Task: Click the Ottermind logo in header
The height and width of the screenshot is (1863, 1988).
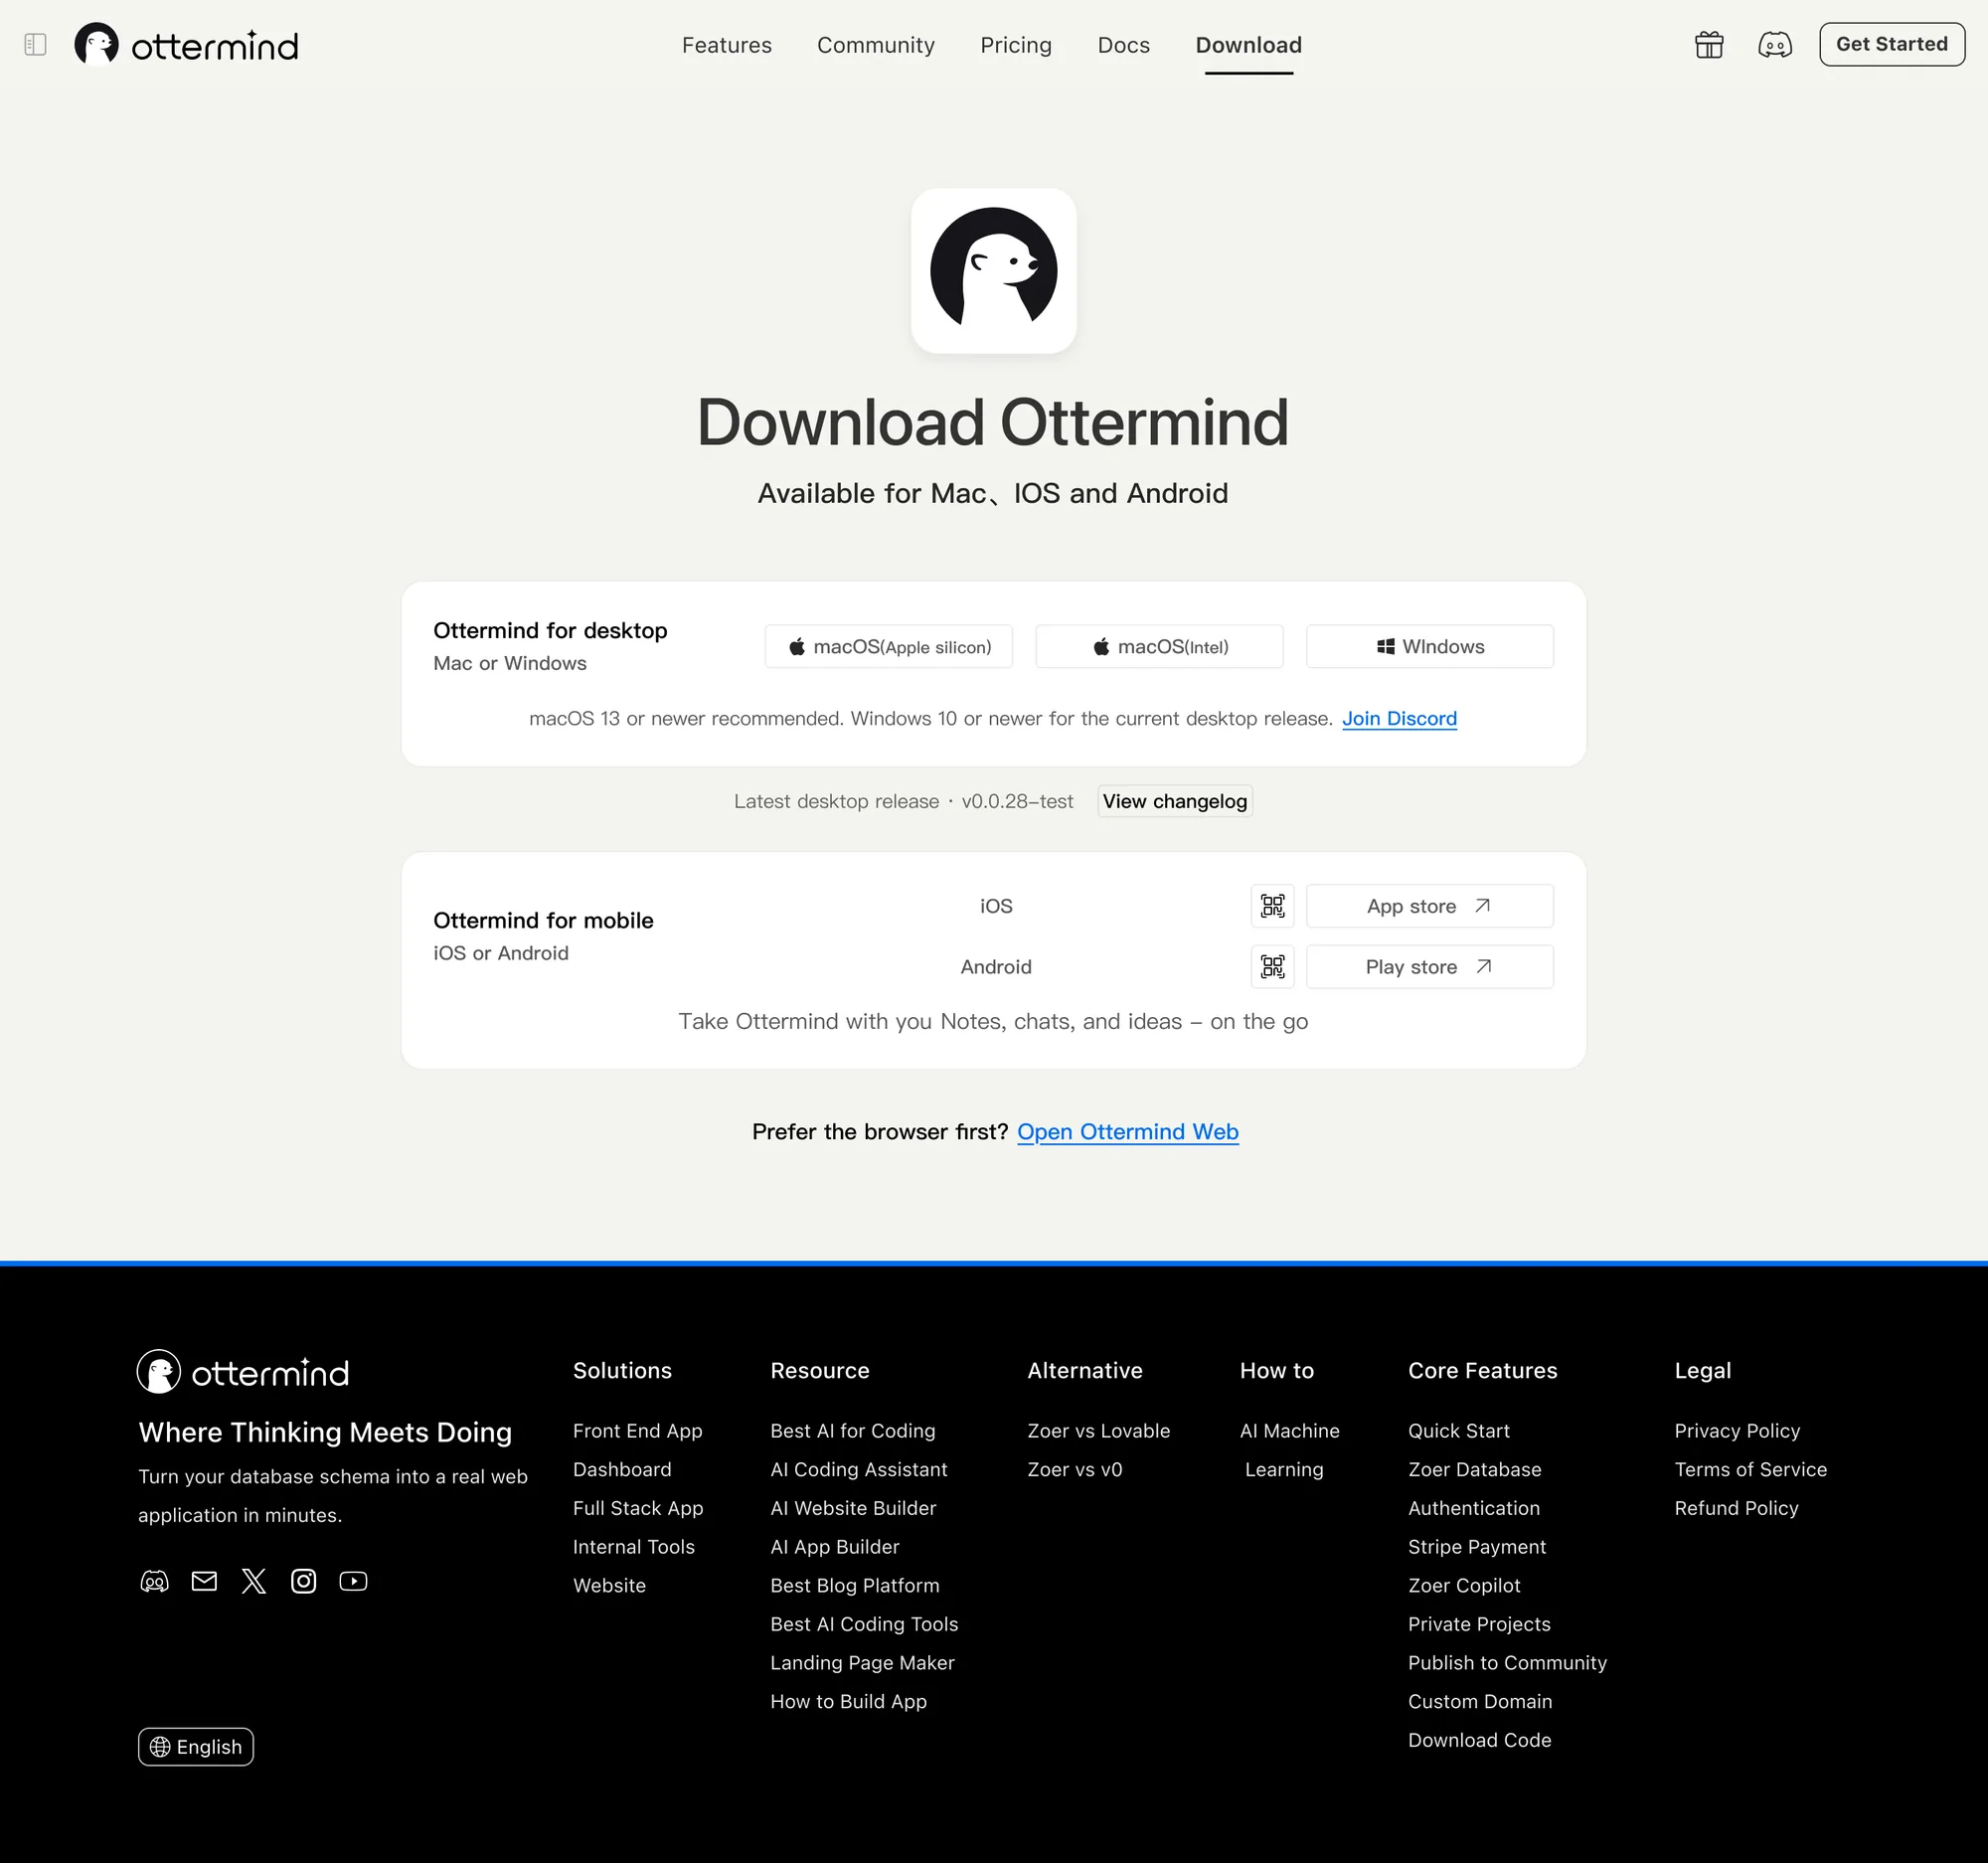Action: click(x=186, y=45)
